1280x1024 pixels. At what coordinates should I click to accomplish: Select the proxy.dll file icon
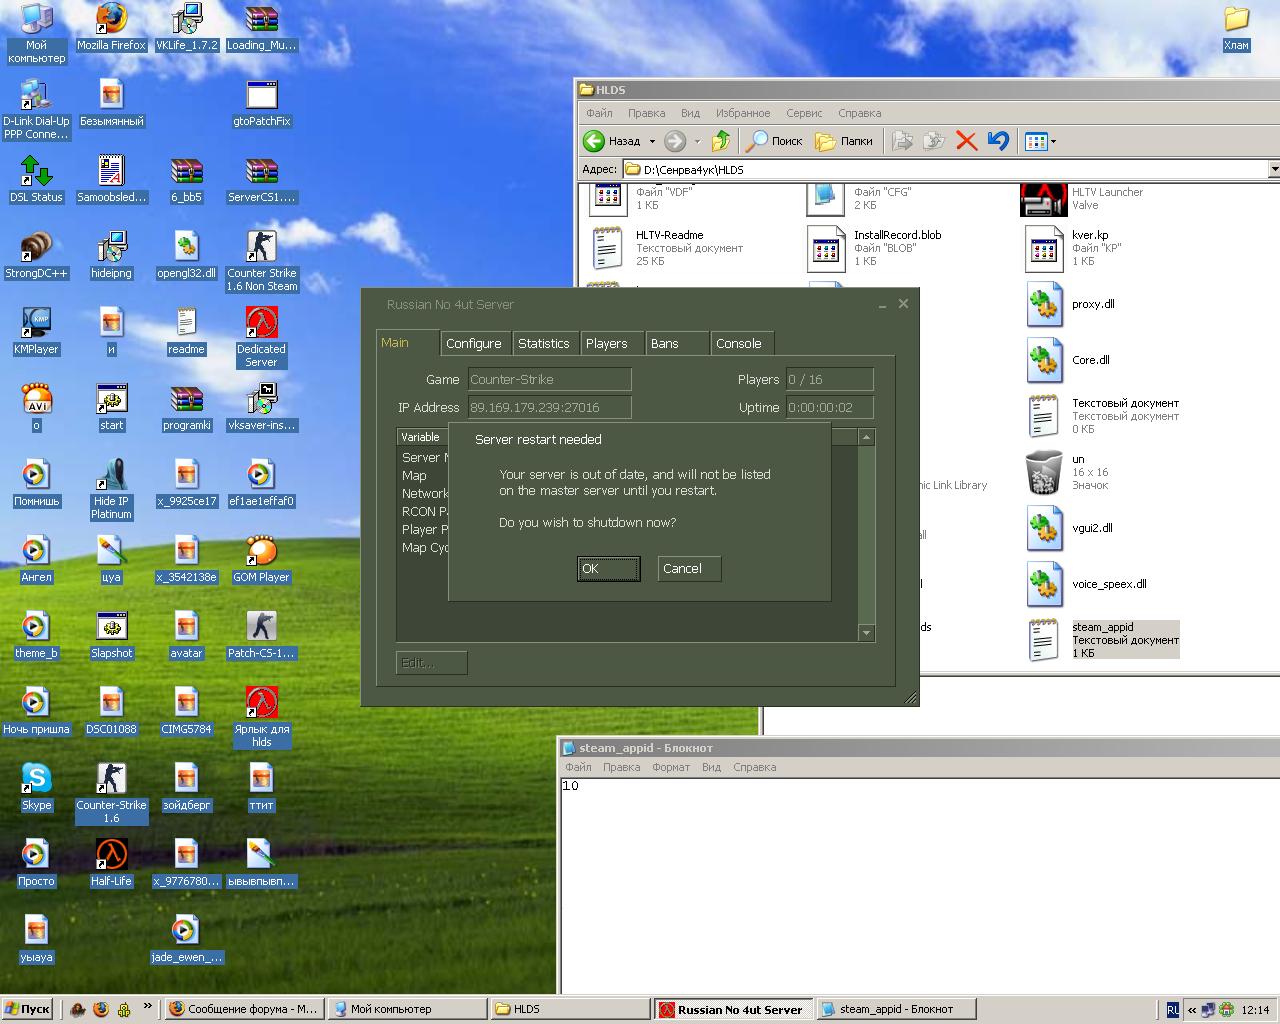[x=1044, y=305]
